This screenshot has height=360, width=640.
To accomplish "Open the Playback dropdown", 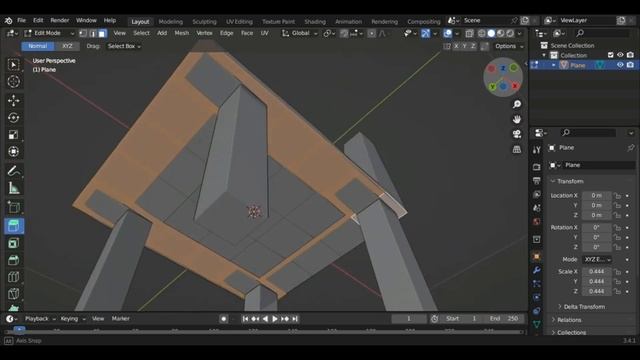I will (40, 319).
